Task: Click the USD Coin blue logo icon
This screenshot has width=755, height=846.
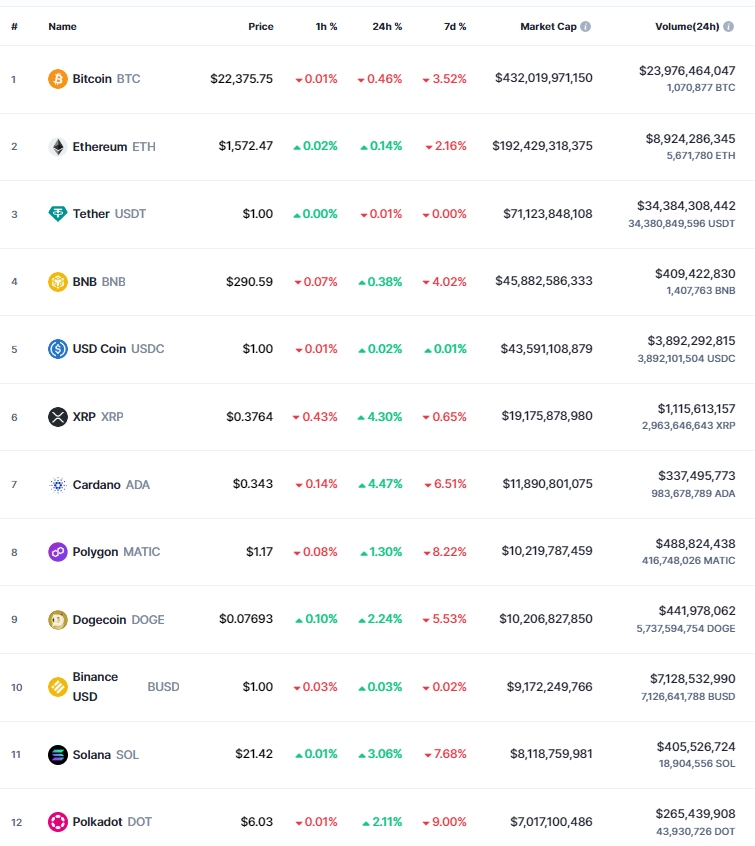Action: tap(58, 349)
